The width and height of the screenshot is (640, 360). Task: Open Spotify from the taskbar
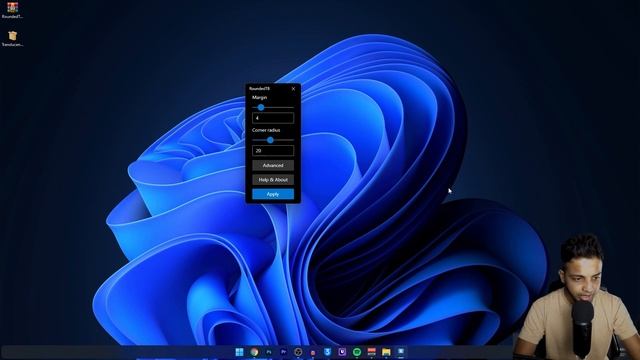coord(357,352)
